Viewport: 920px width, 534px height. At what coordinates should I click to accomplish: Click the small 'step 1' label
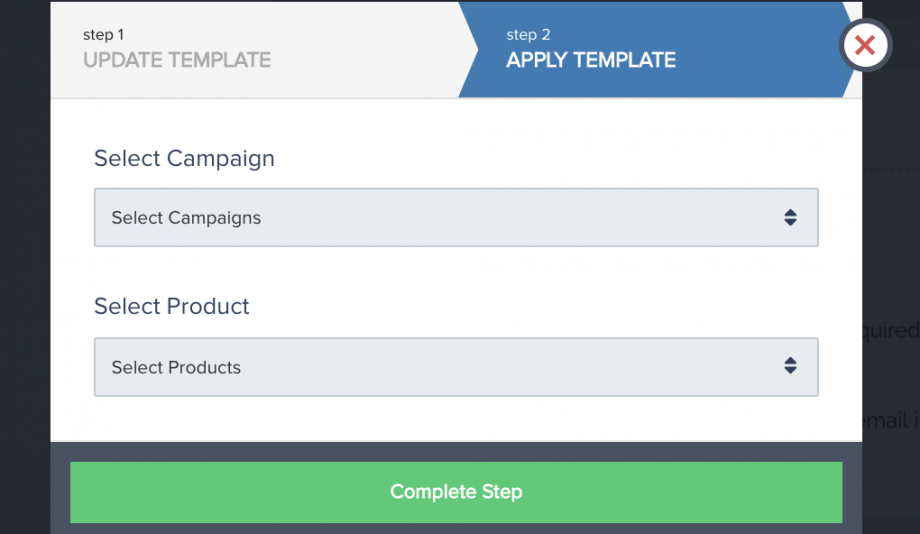pos(103,35)
